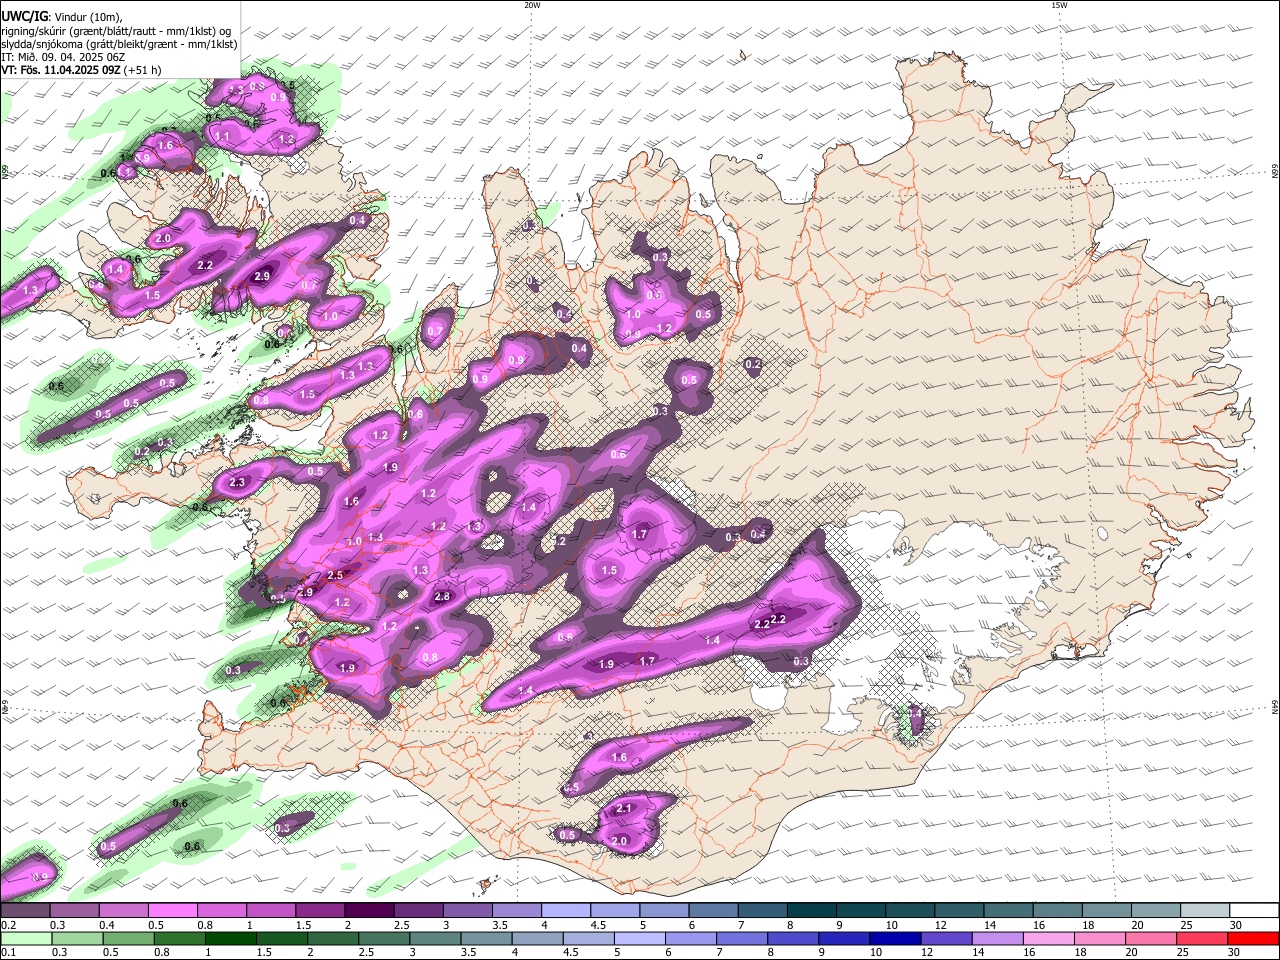This screenshot has width=1280, height=960.
Task: Click the '2.3' precipitation value on the map
Action: pyautogui.click(x=237, y=483)
